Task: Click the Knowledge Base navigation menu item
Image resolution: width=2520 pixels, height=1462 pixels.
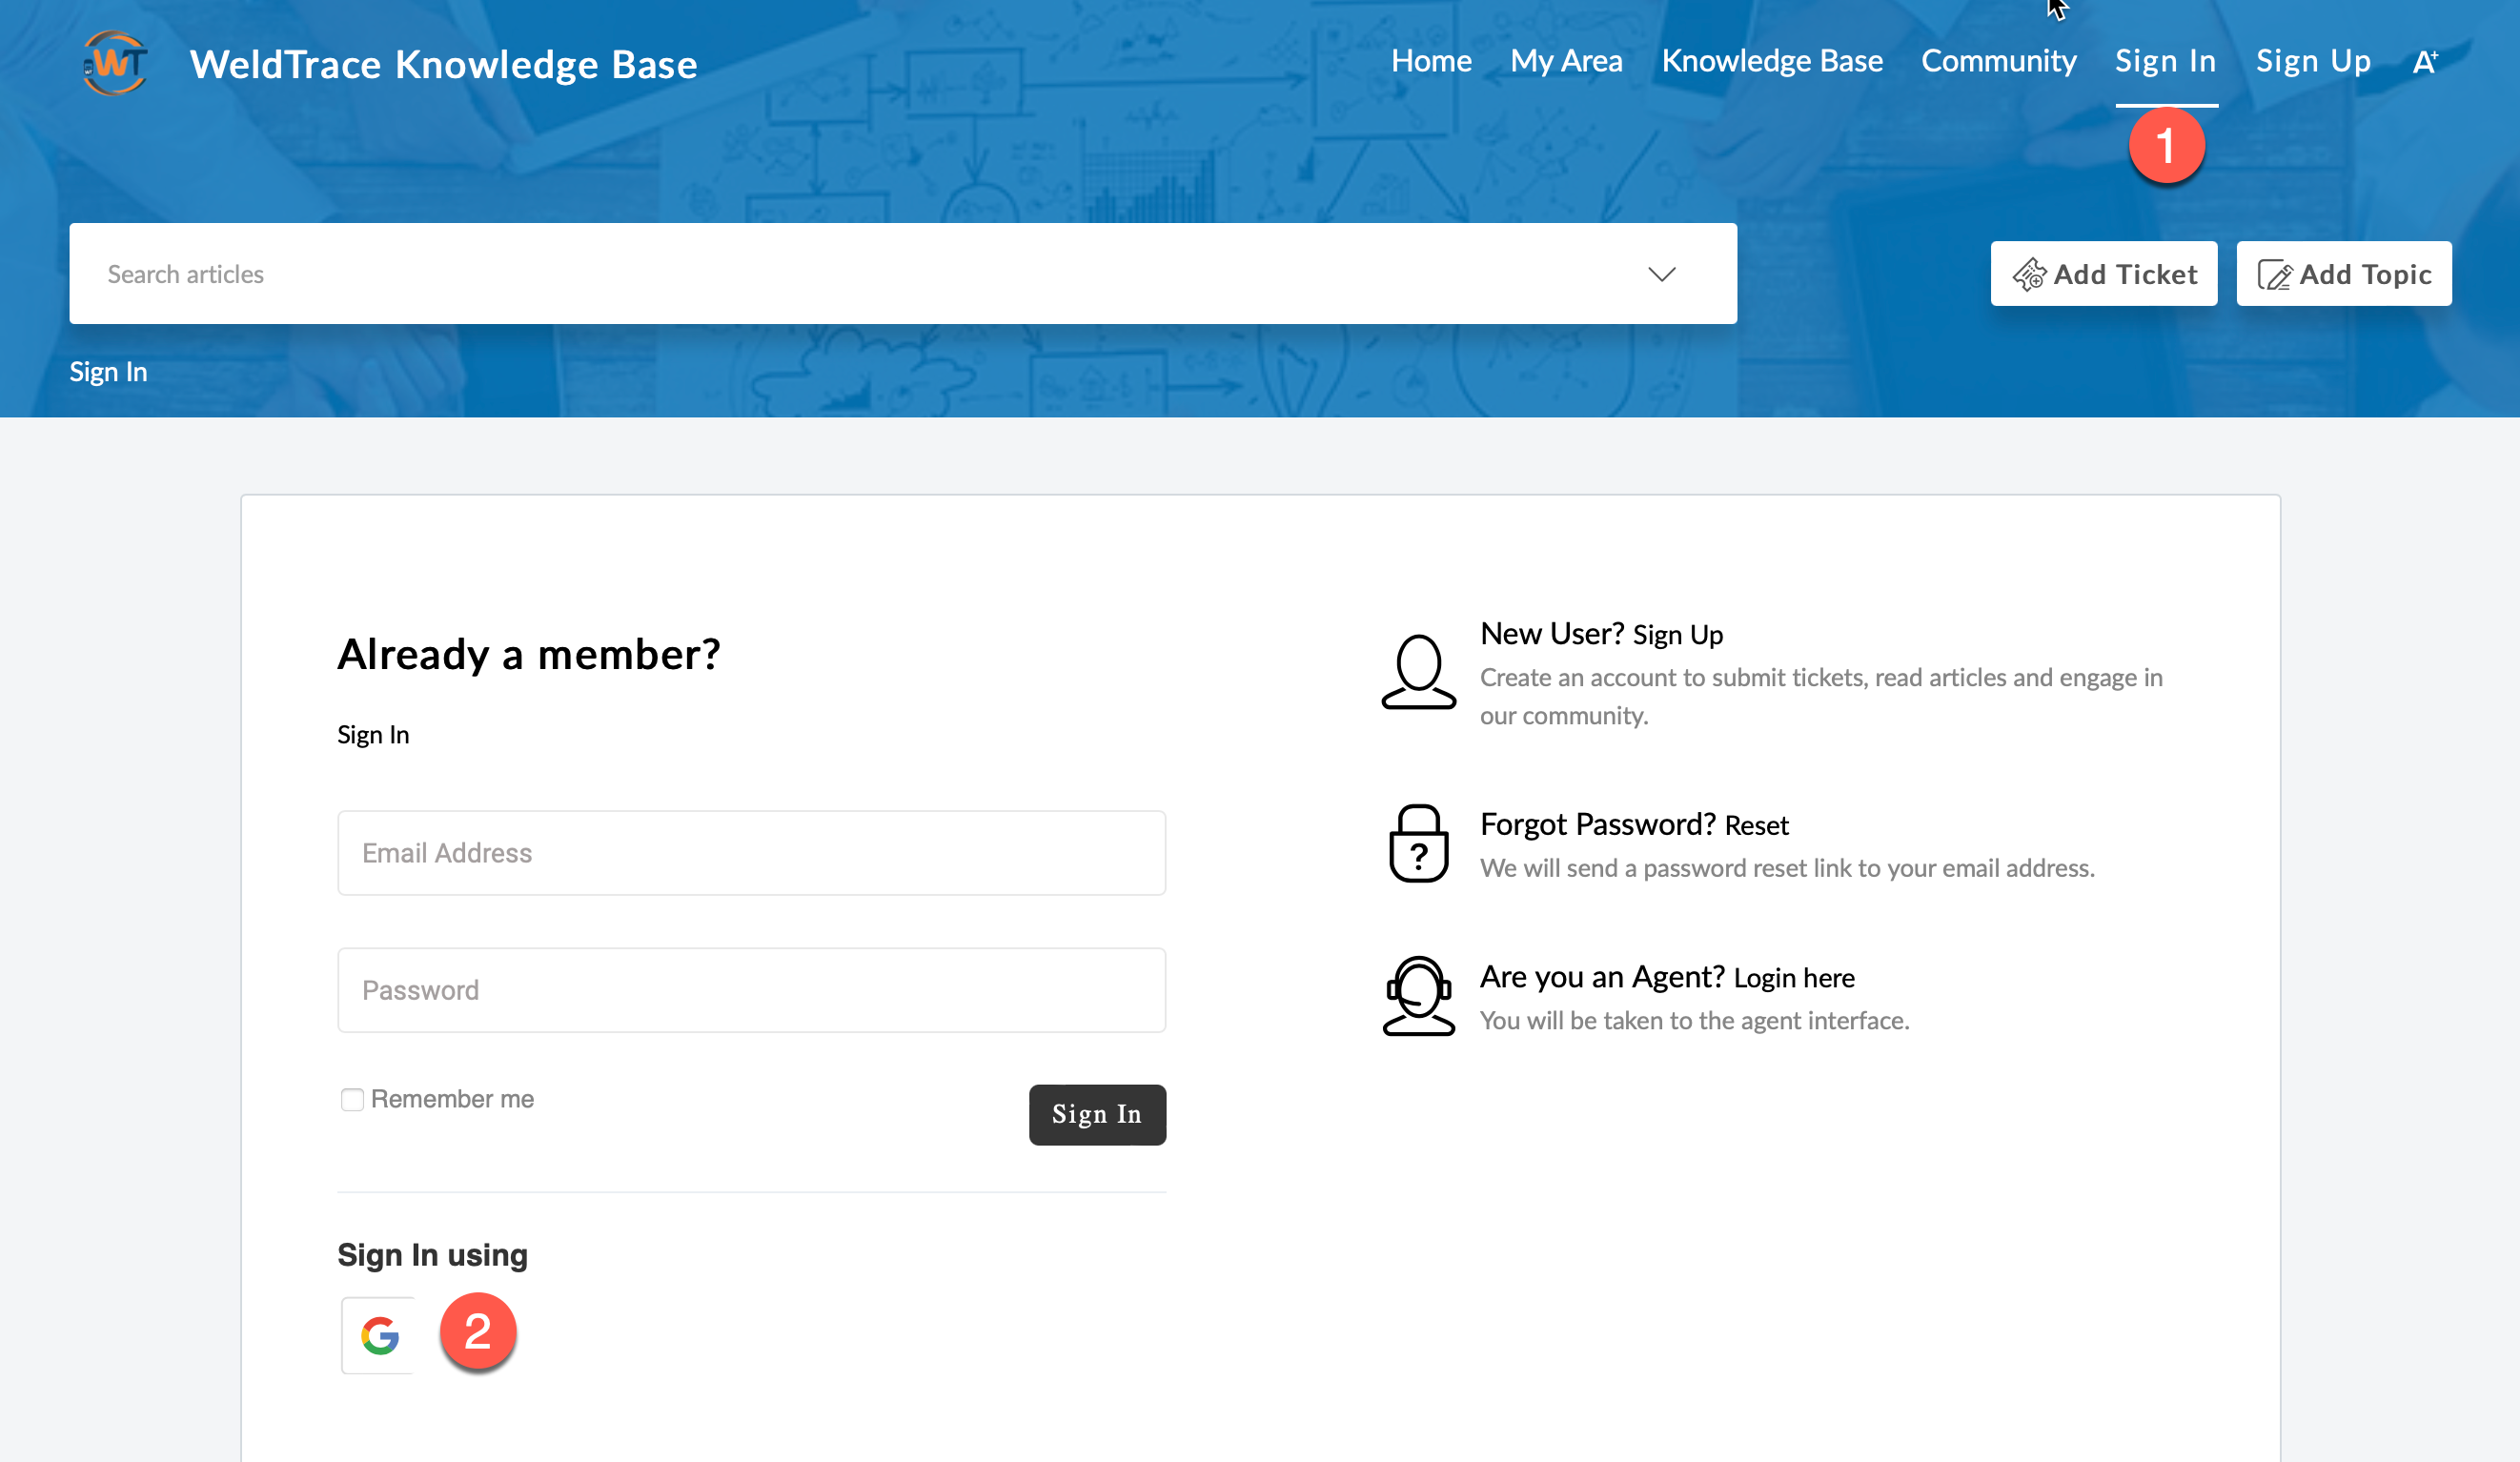Action: [x=1772, y=59]
